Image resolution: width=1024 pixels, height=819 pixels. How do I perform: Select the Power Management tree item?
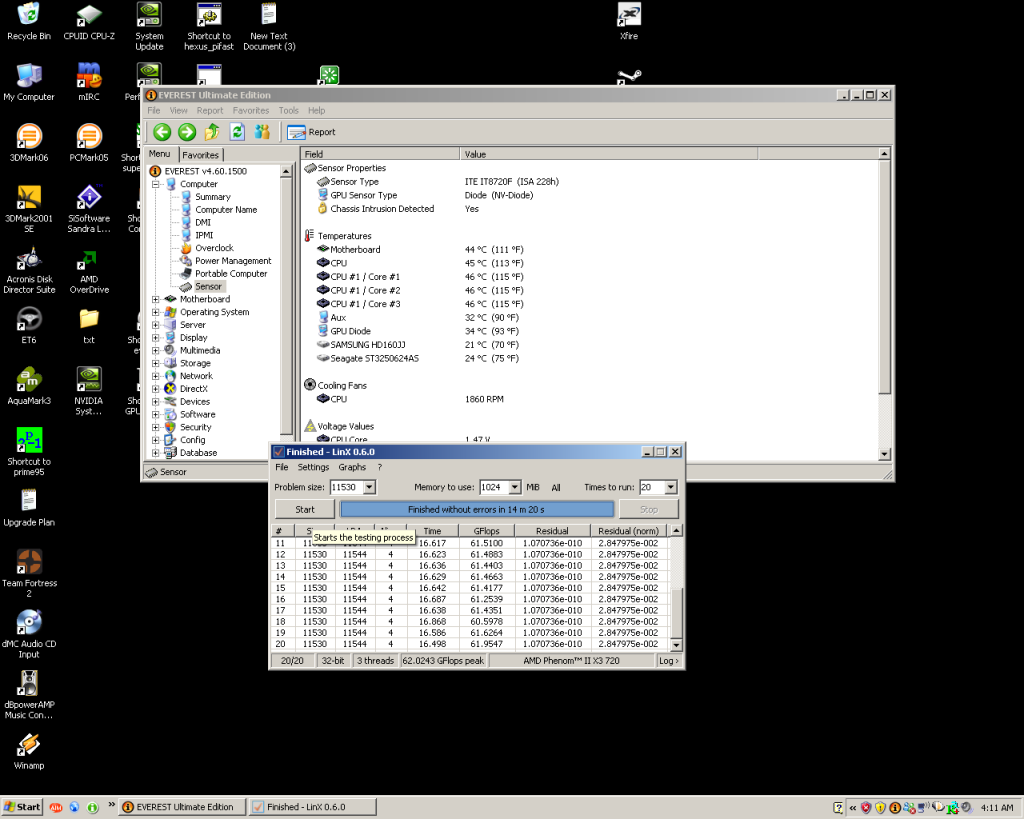click(233, 261)
